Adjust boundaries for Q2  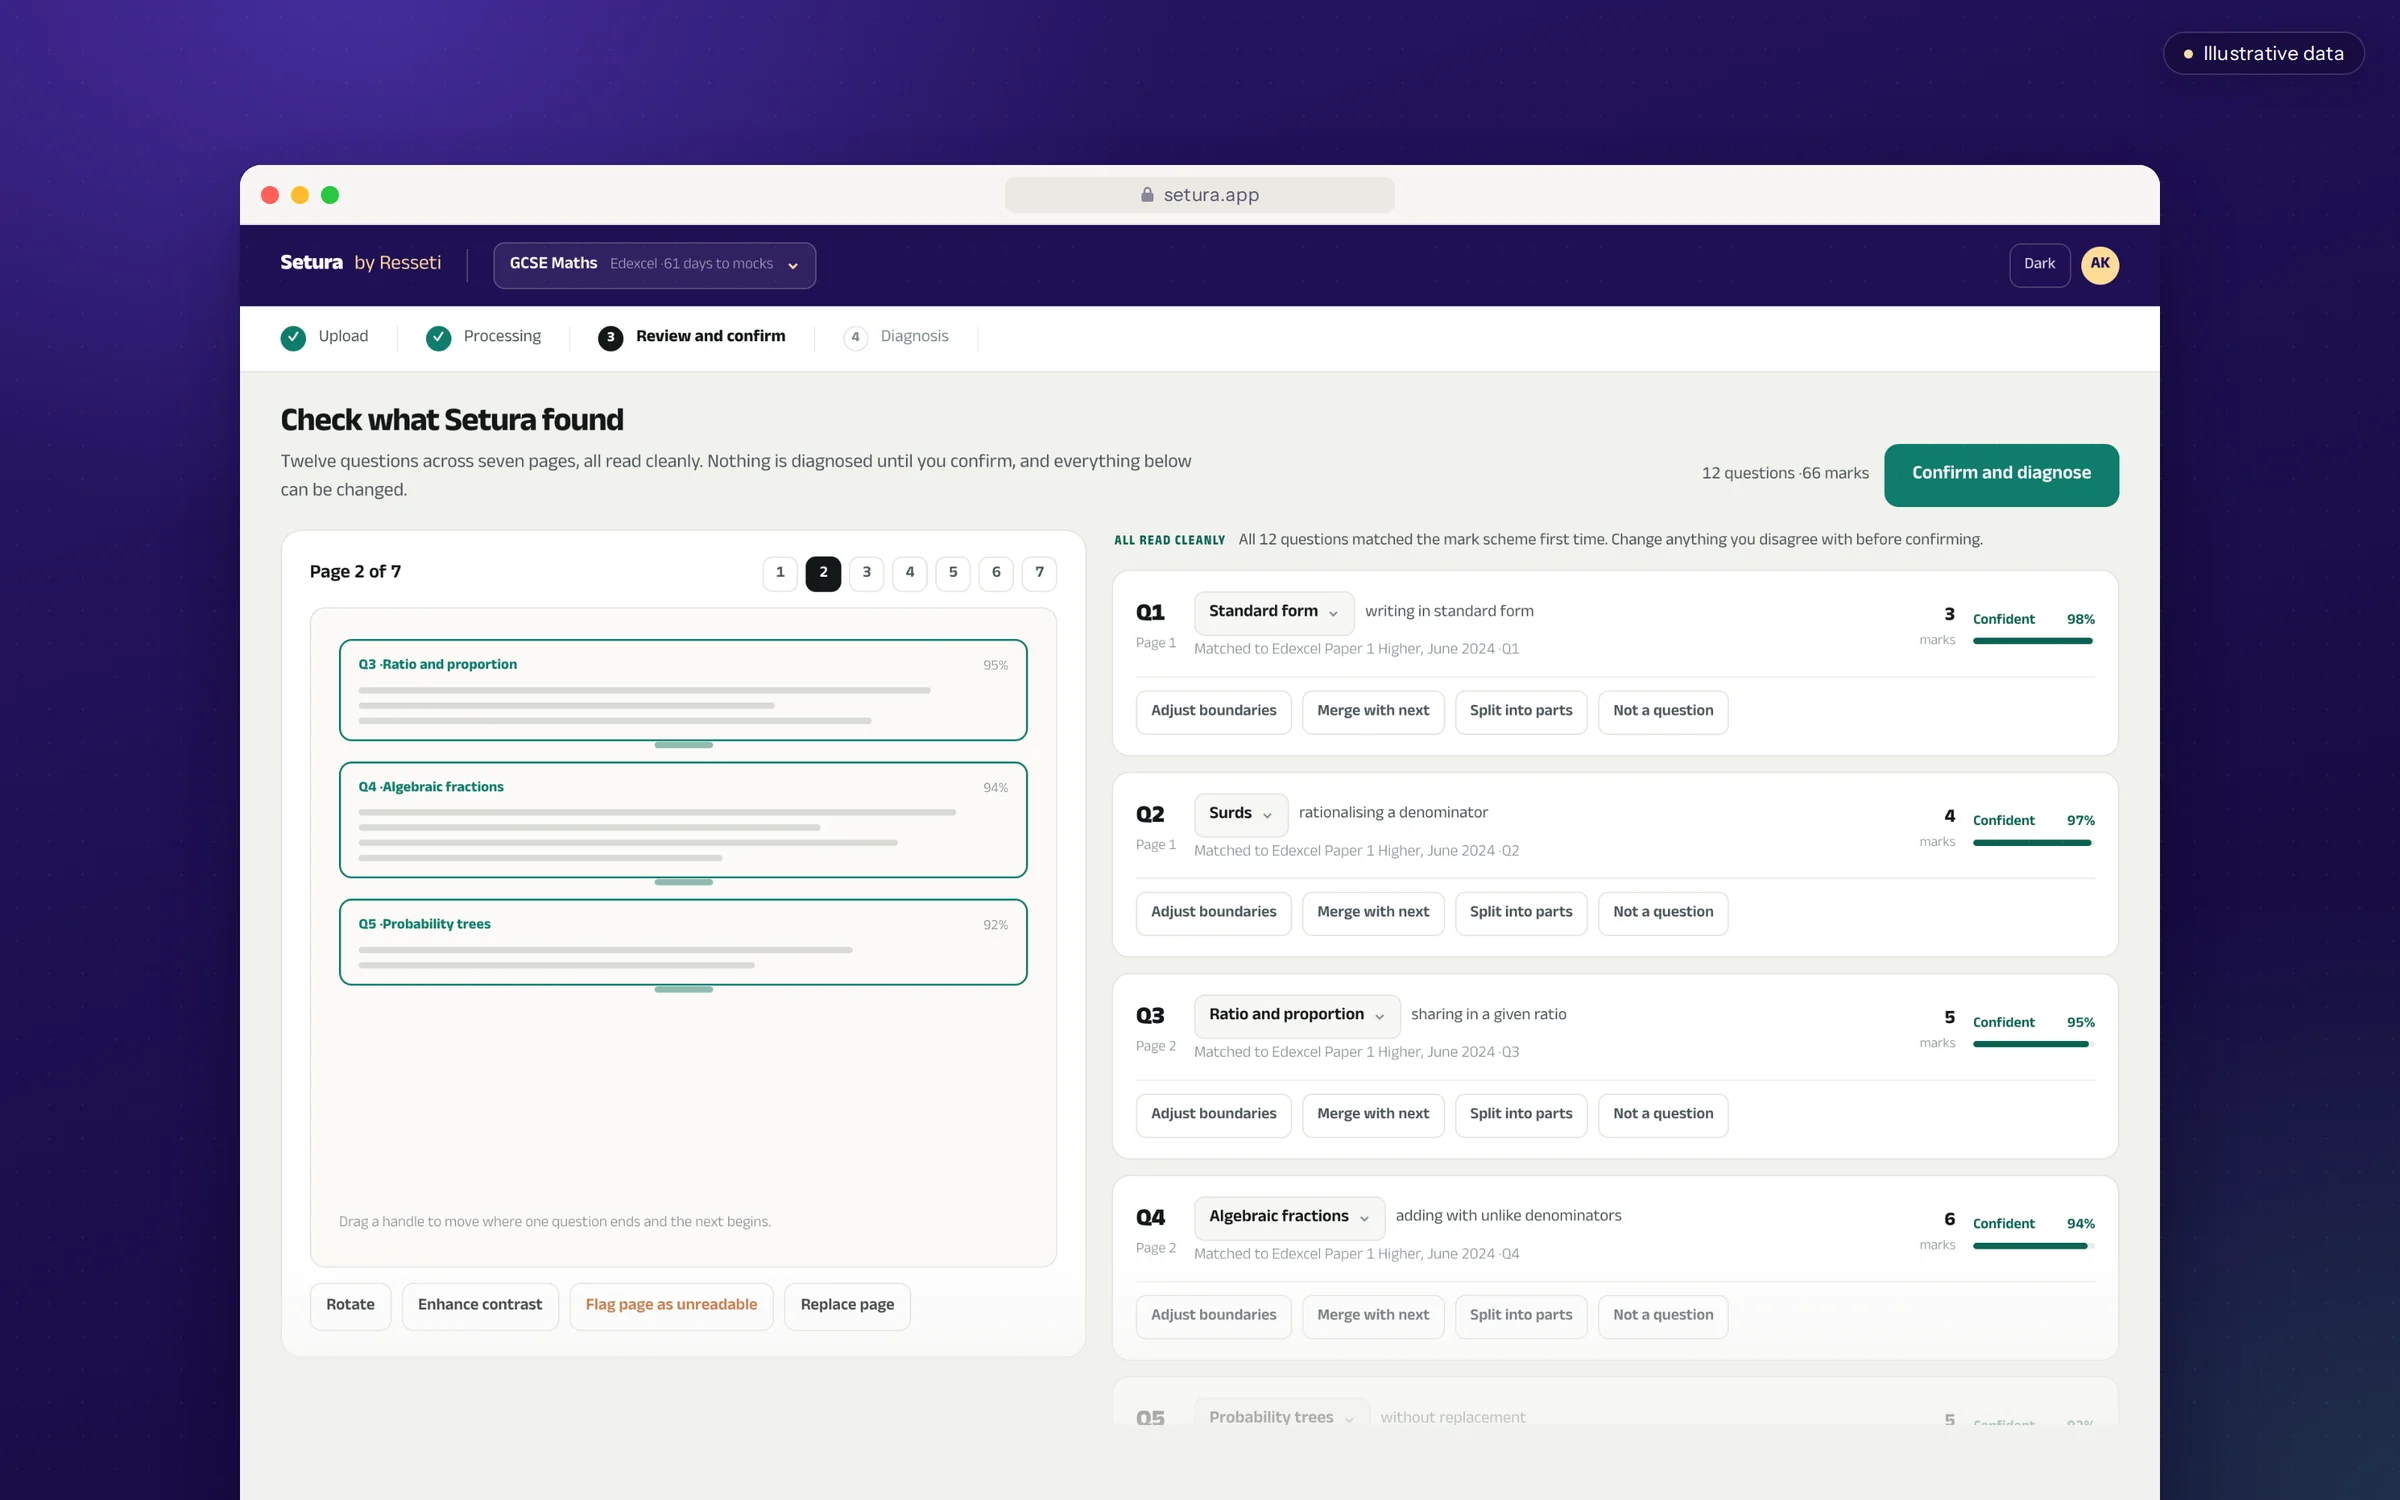click(x=1213, y=913)
